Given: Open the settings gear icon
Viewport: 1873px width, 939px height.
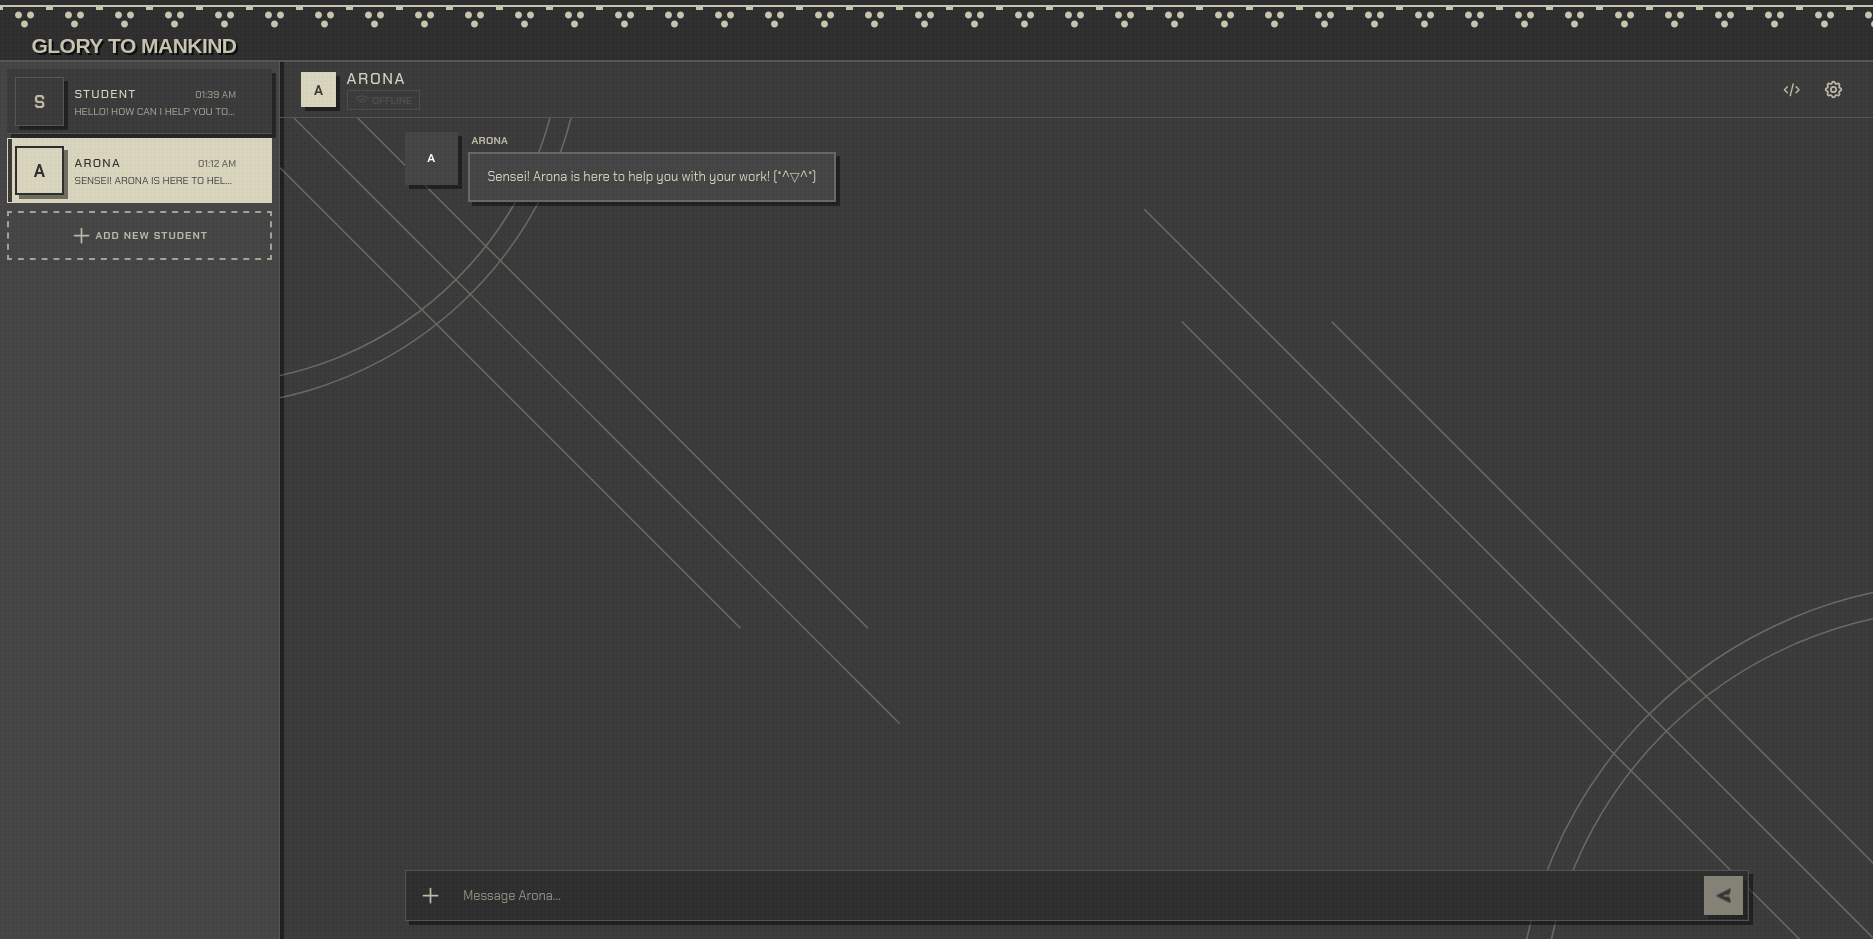Looking at the screenshot, I should [x=1833, y=90].
